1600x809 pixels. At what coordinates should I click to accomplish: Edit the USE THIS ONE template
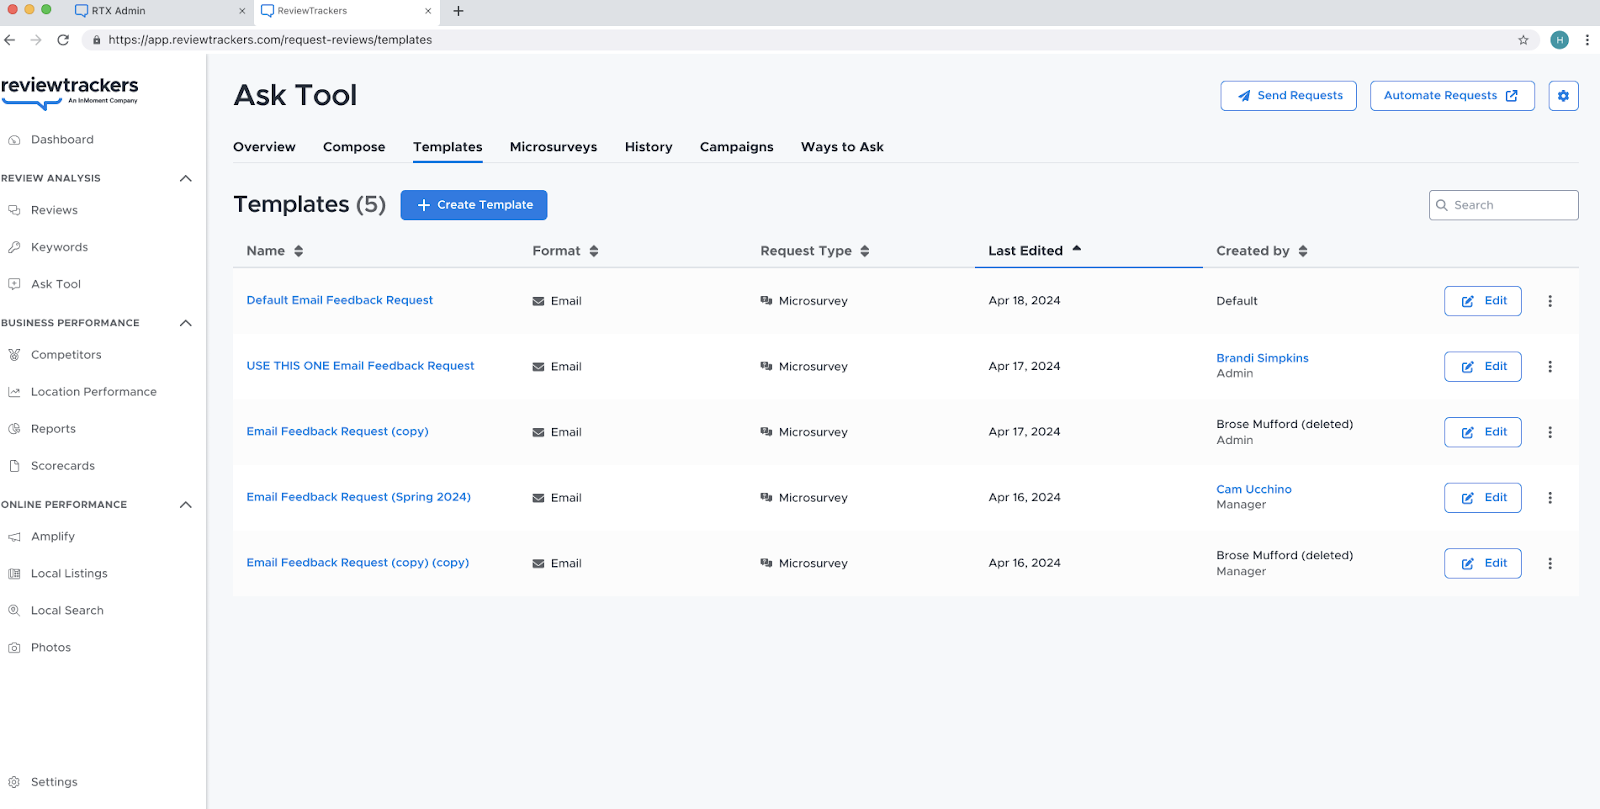point(1483,367)
